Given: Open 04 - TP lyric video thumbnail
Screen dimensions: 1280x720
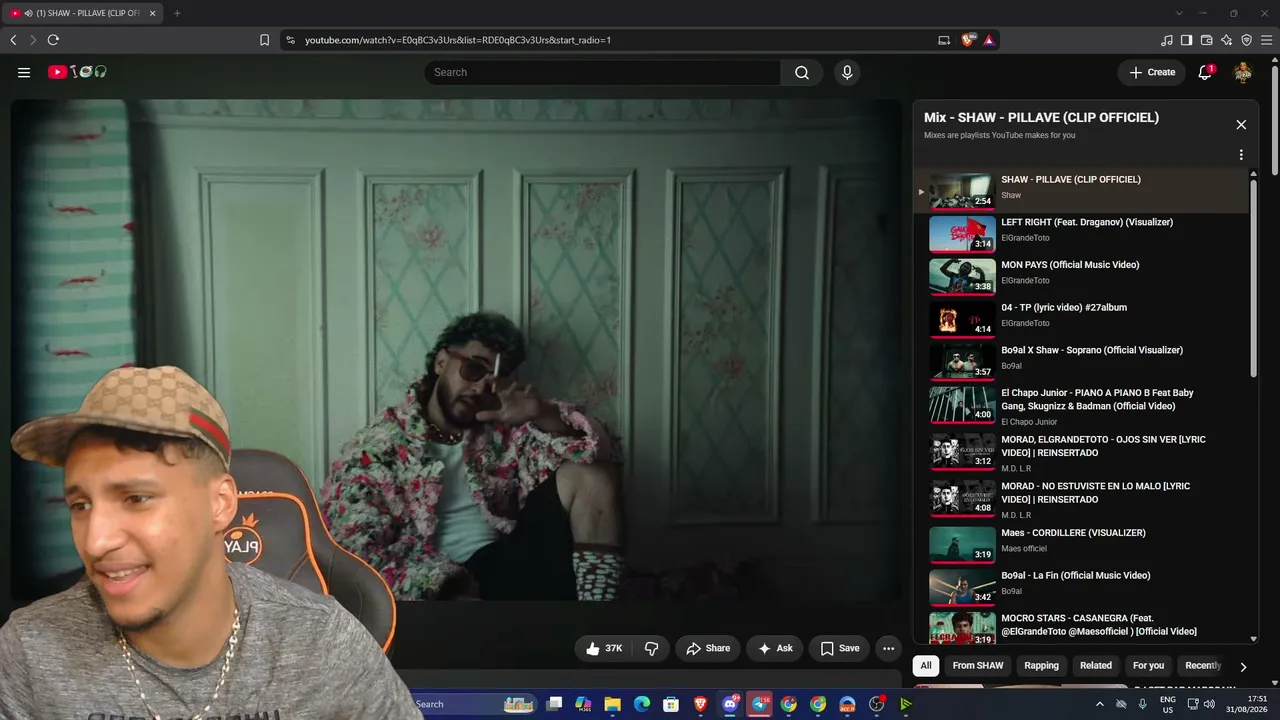Looking at the screenshot, I should pos(962,320).
